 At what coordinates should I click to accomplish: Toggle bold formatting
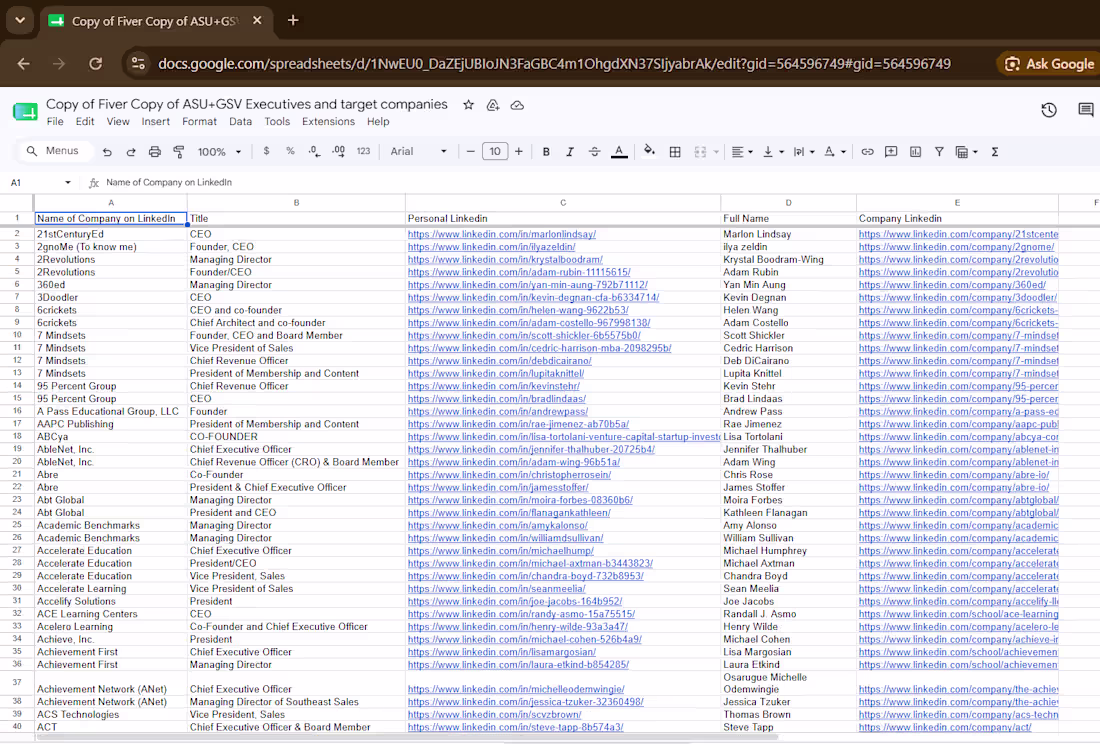coord(546,151)
